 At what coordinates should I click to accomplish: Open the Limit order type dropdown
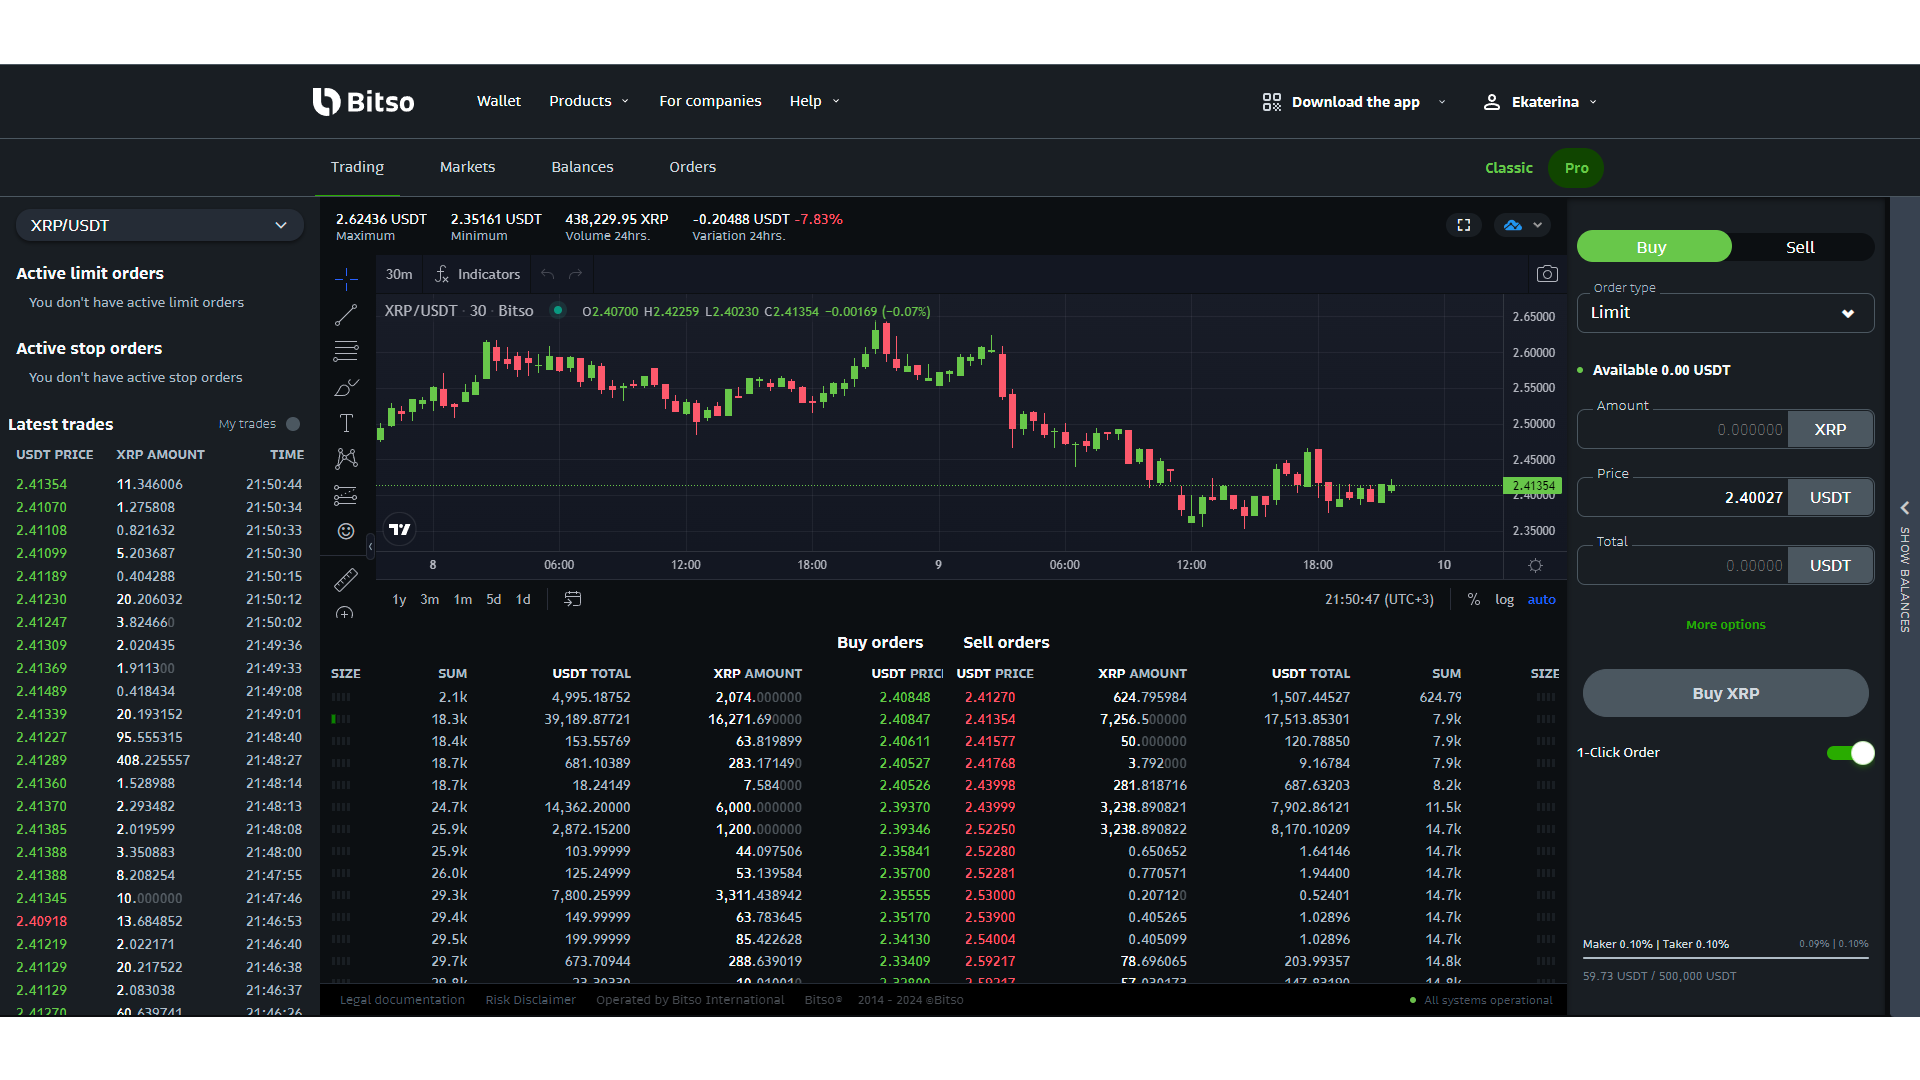click(1724, 312)
